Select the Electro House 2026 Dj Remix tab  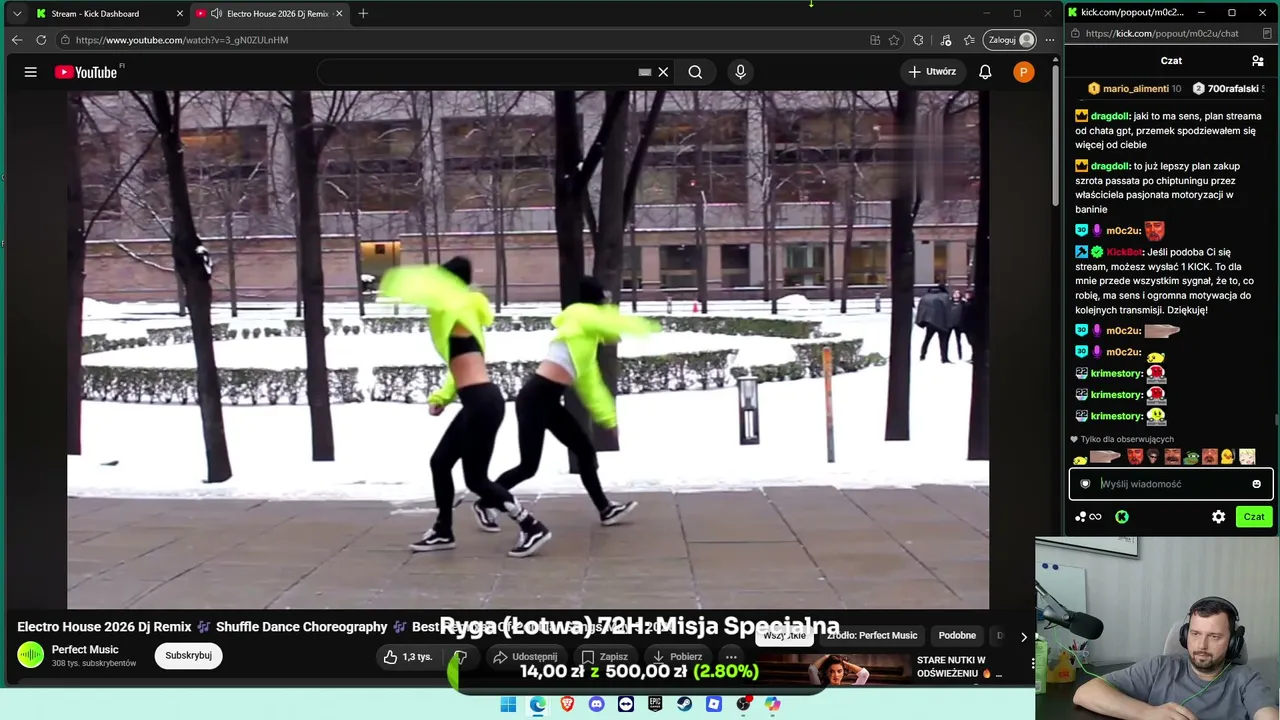click(x=268, y=14)
